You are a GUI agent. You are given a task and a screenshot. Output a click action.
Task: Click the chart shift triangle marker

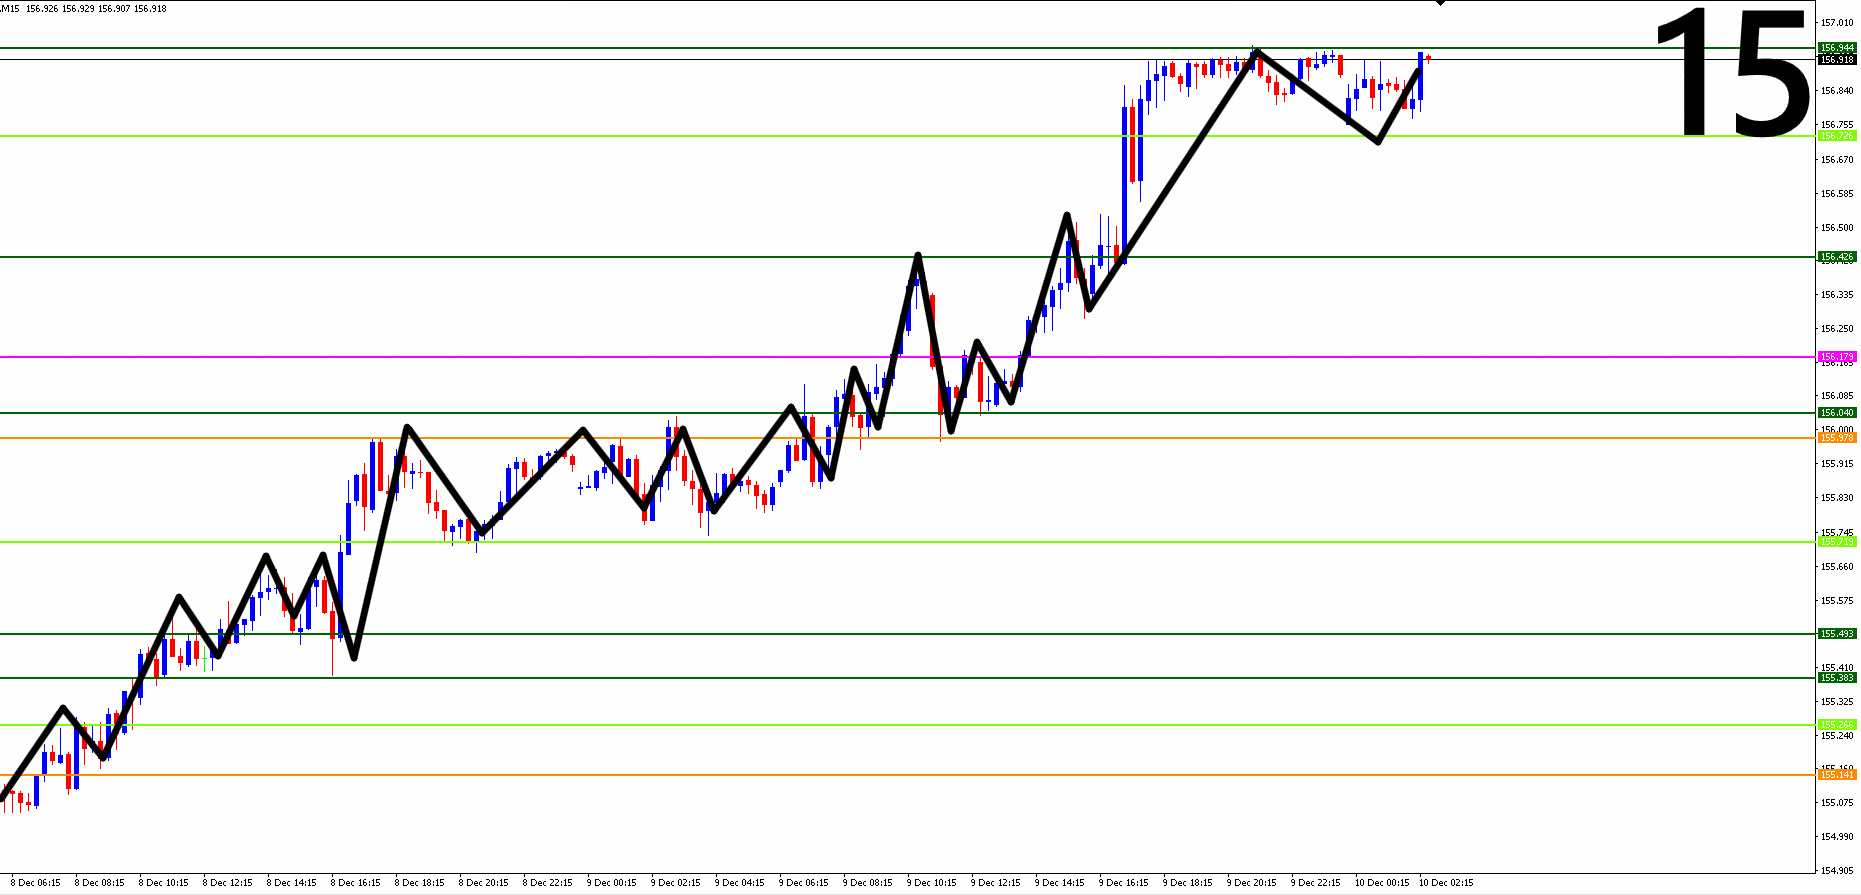[x=1440, y=3]
